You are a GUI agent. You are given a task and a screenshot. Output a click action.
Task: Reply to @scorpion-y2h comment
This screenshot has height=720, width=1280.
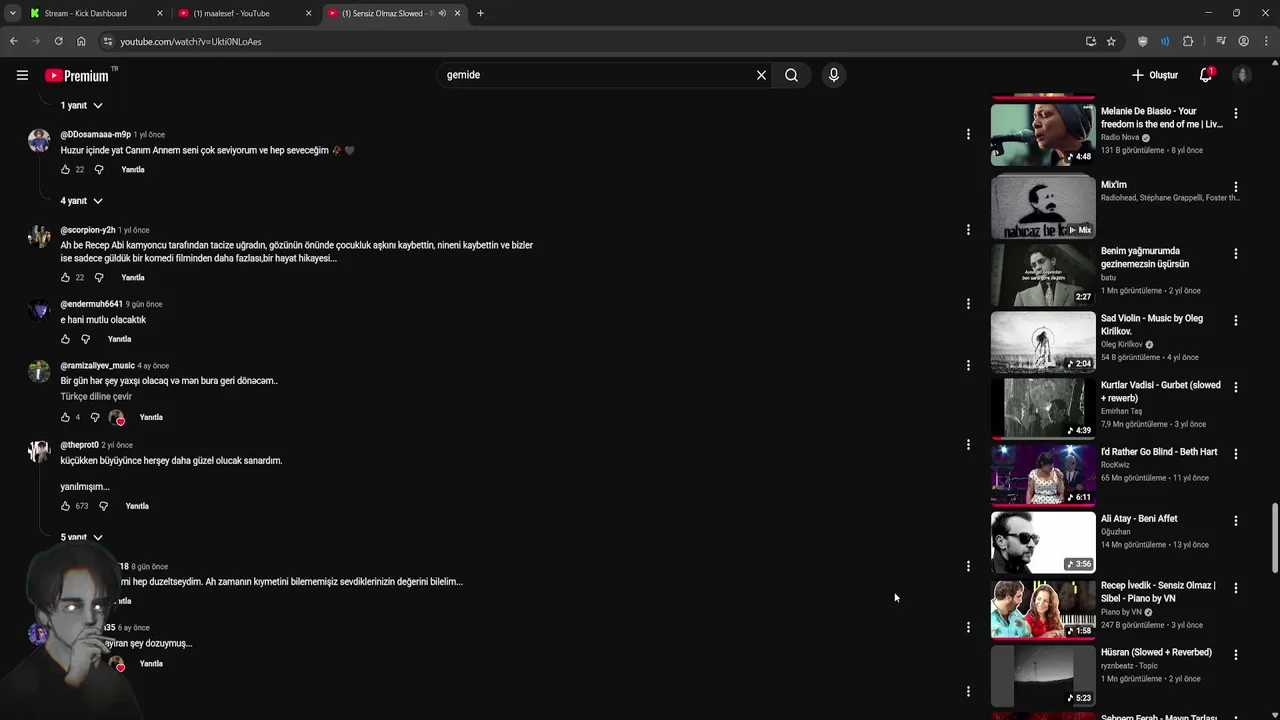[133, 277]
